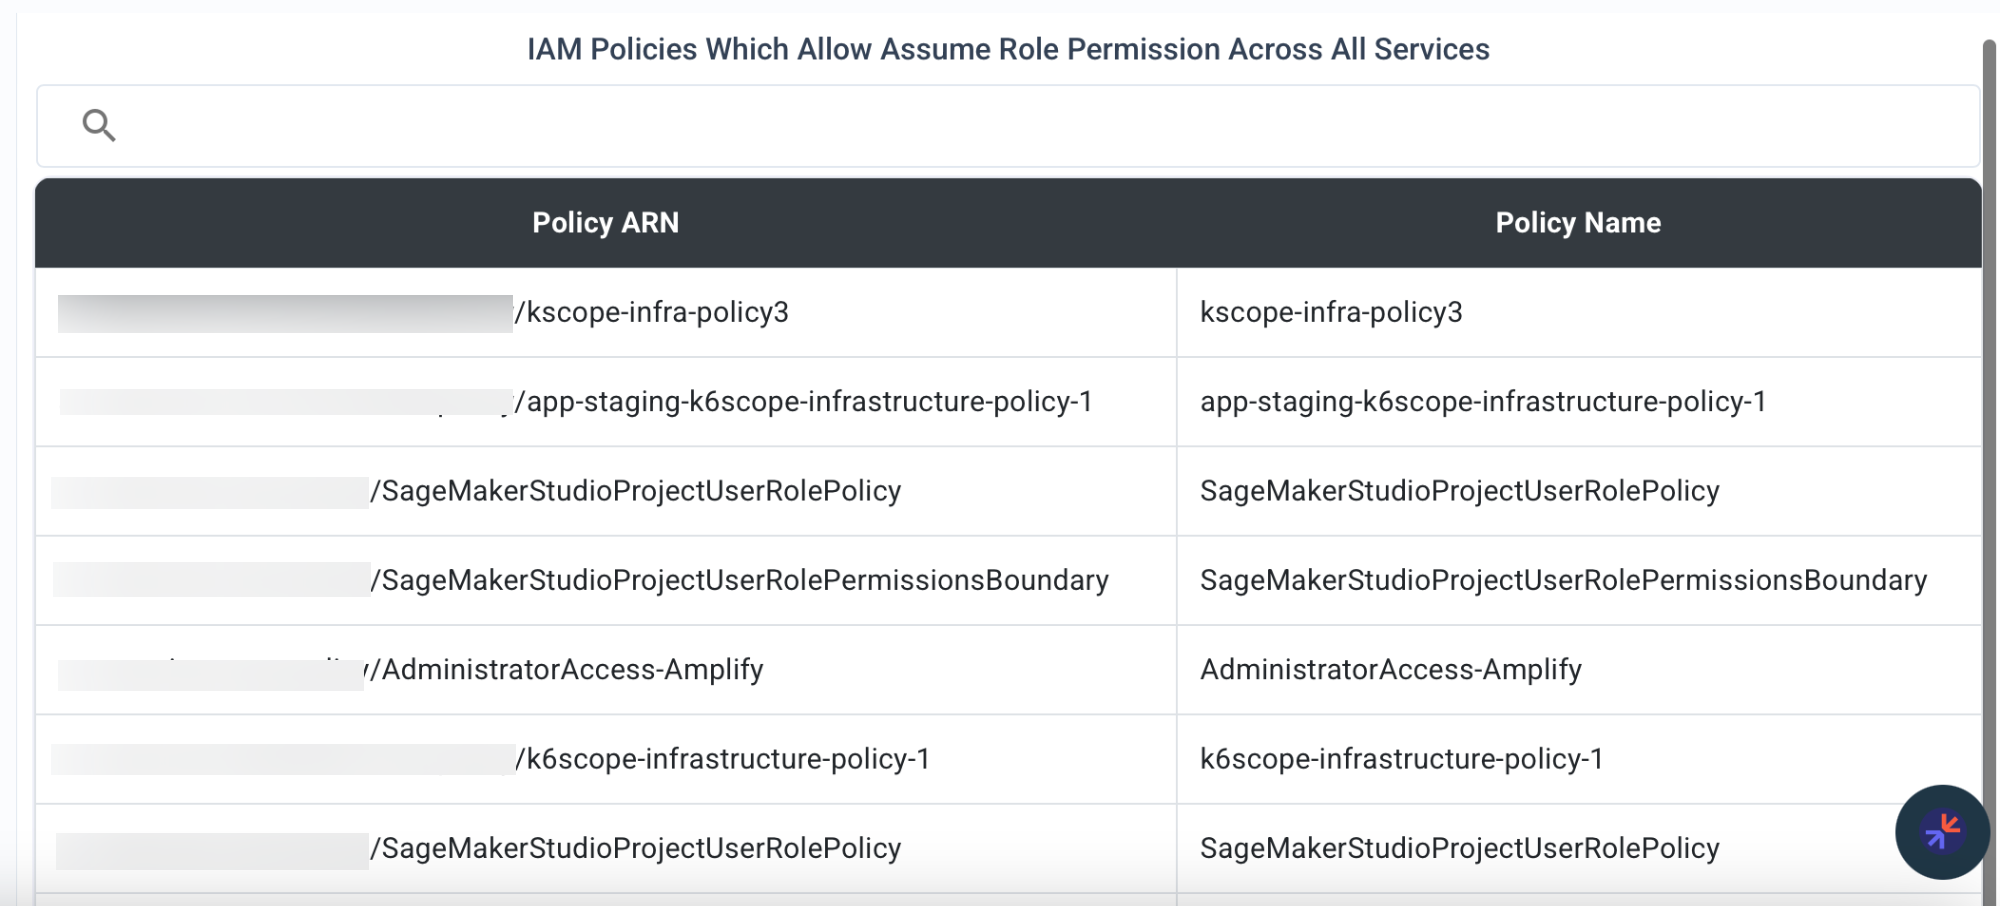Select SageMakerStudioProjectUserRolePermissionsBoundary ARN cell
Viewport: 2000px width, 906px height.
pyautogui.click(x=606, y=580)
